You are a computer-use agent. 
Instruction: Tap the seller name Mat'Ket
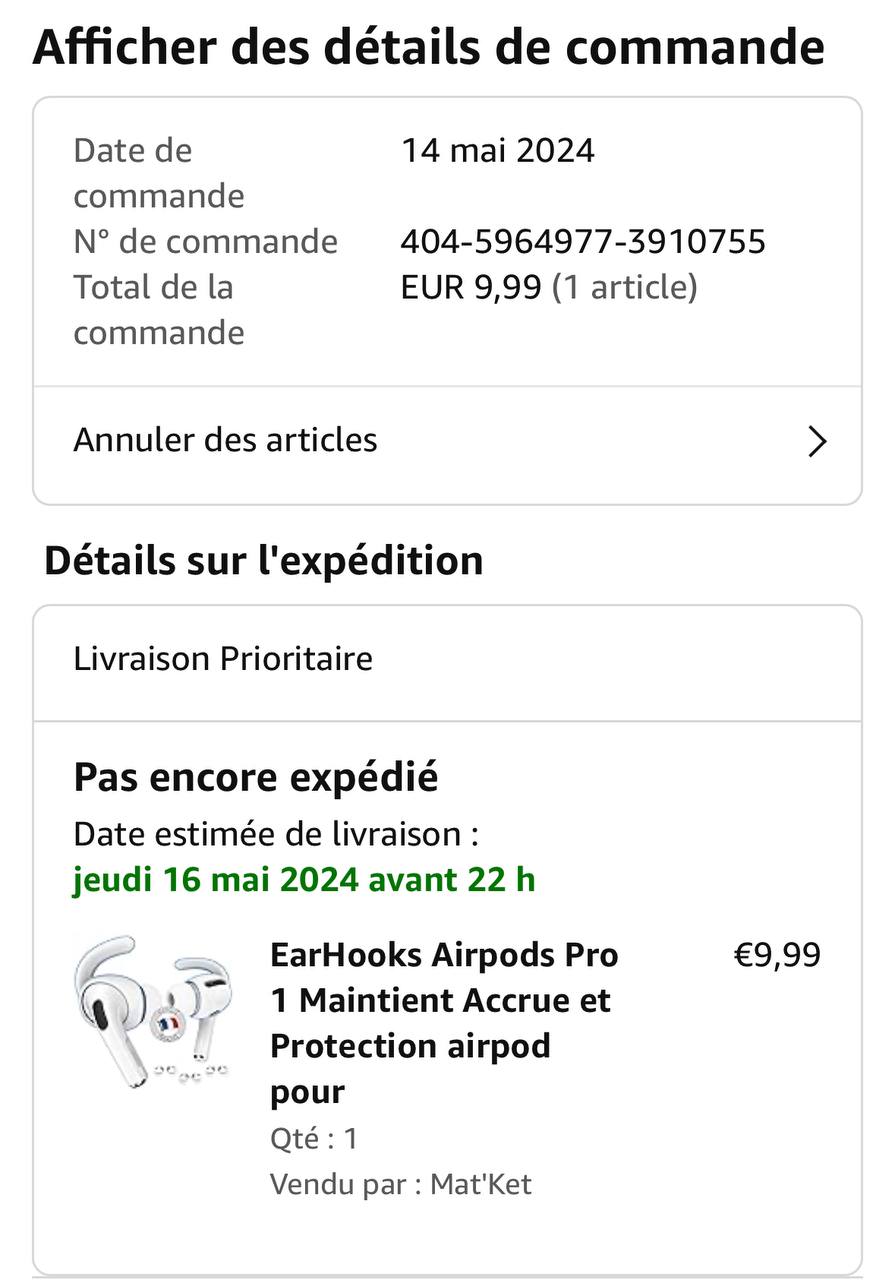coord(481,1184)
